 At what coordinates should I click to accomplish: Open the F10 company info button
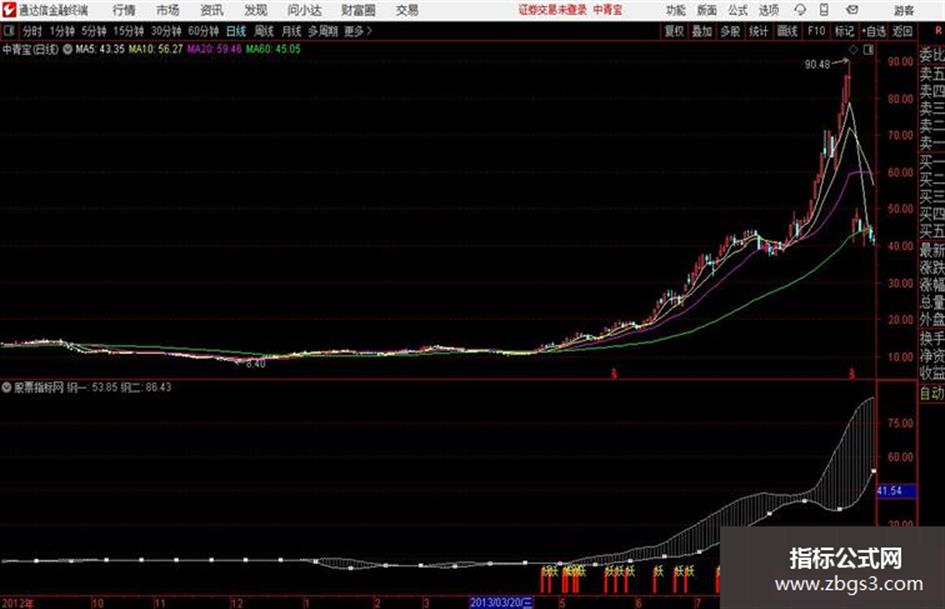(817, 31)
